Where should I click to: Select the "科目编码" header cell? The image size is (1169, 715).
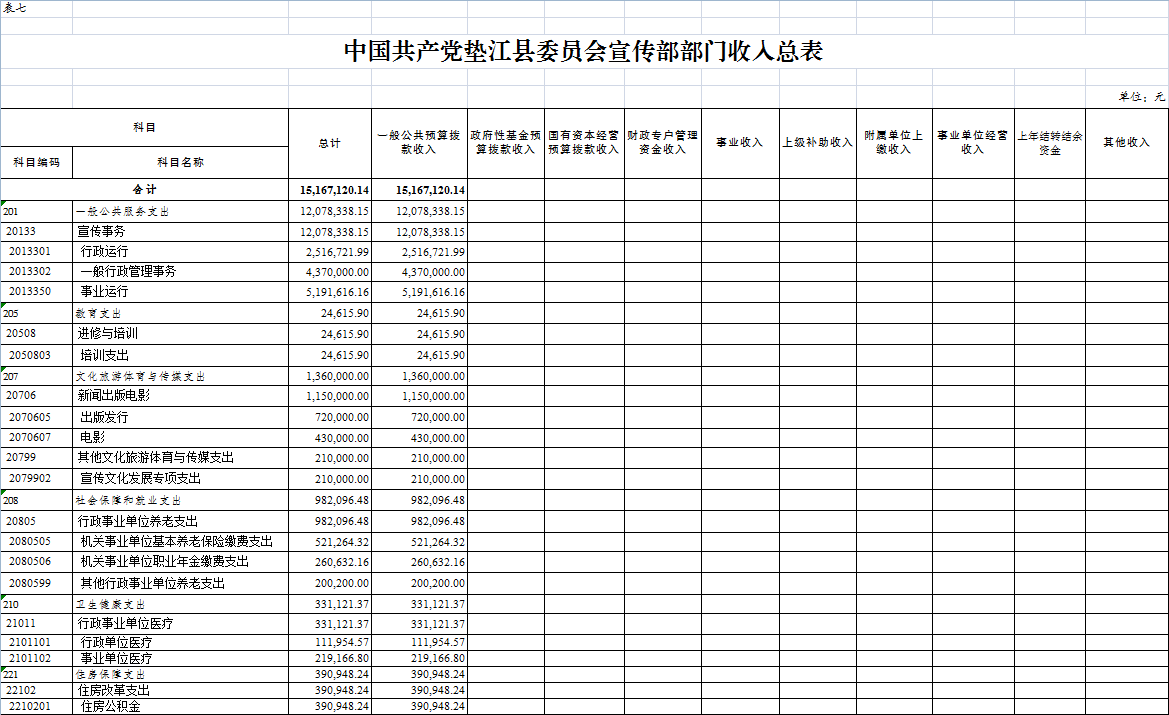[x=37, y=163]
